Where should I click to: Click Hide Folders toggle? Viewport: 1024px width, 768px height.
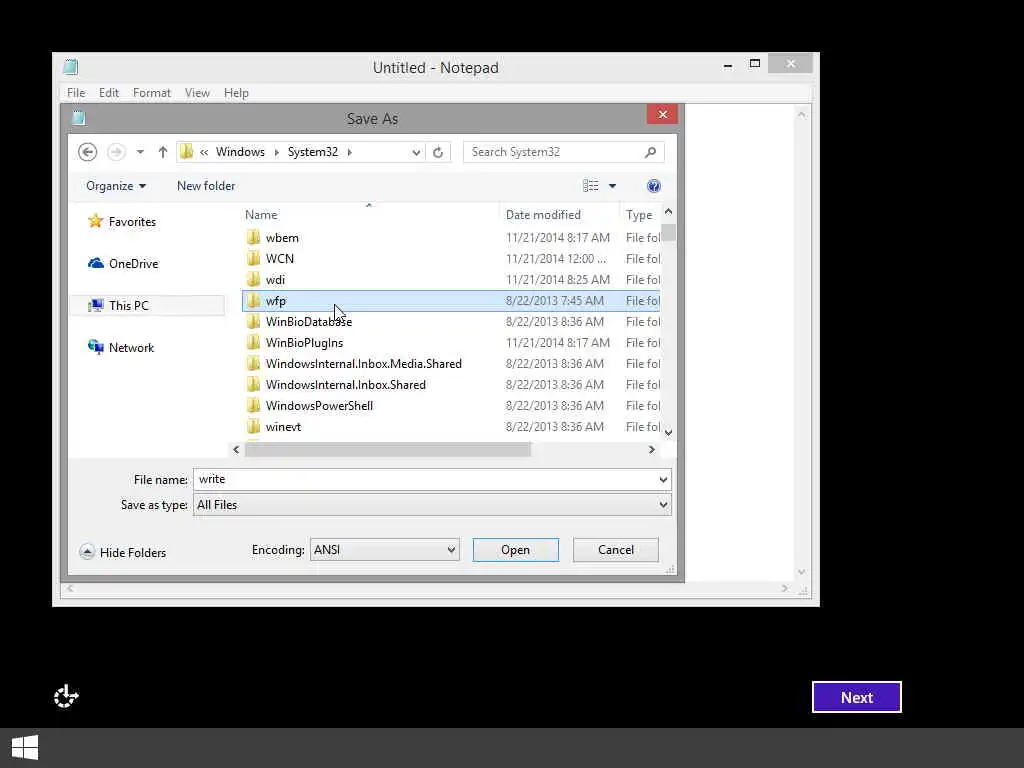[123, 552]
